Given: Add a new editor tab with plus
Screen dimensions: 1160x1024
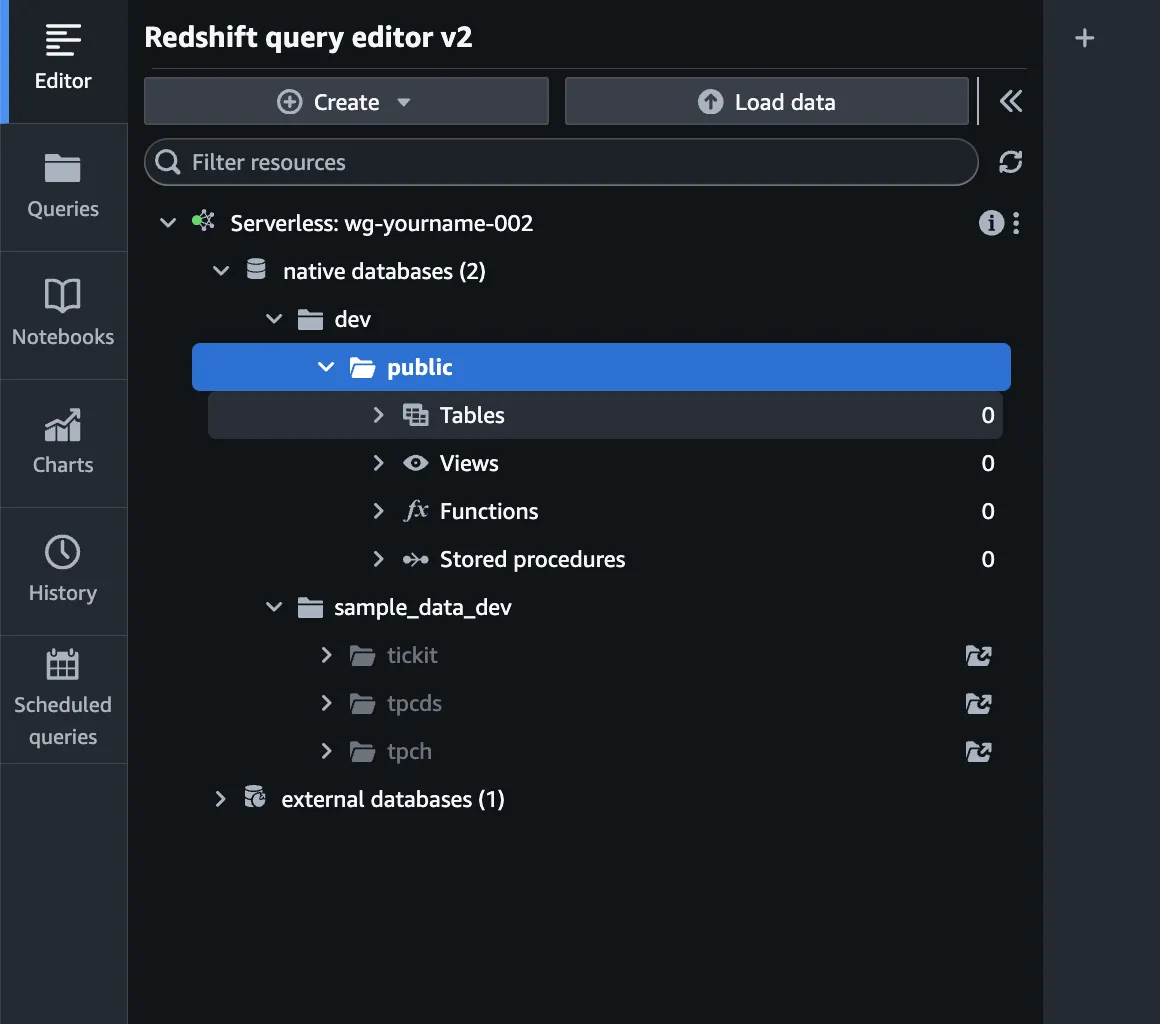Looking at the screenshot, I should click(1084, 39).
